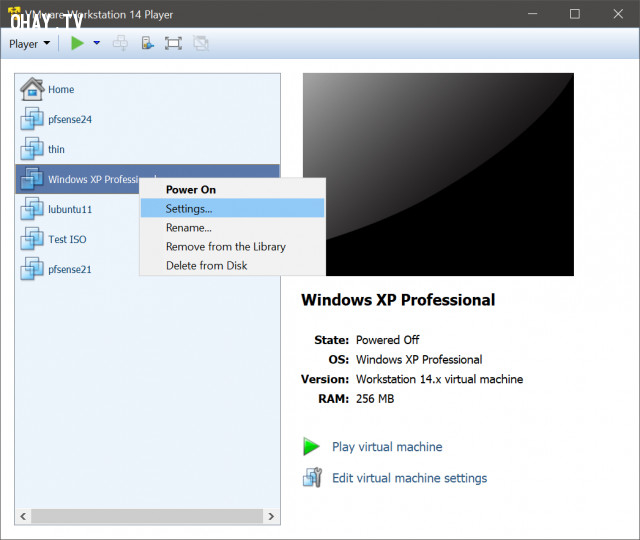Viewport: 640px width, 540px height.
Task: Close the VMware Player window
Action: 618,14
